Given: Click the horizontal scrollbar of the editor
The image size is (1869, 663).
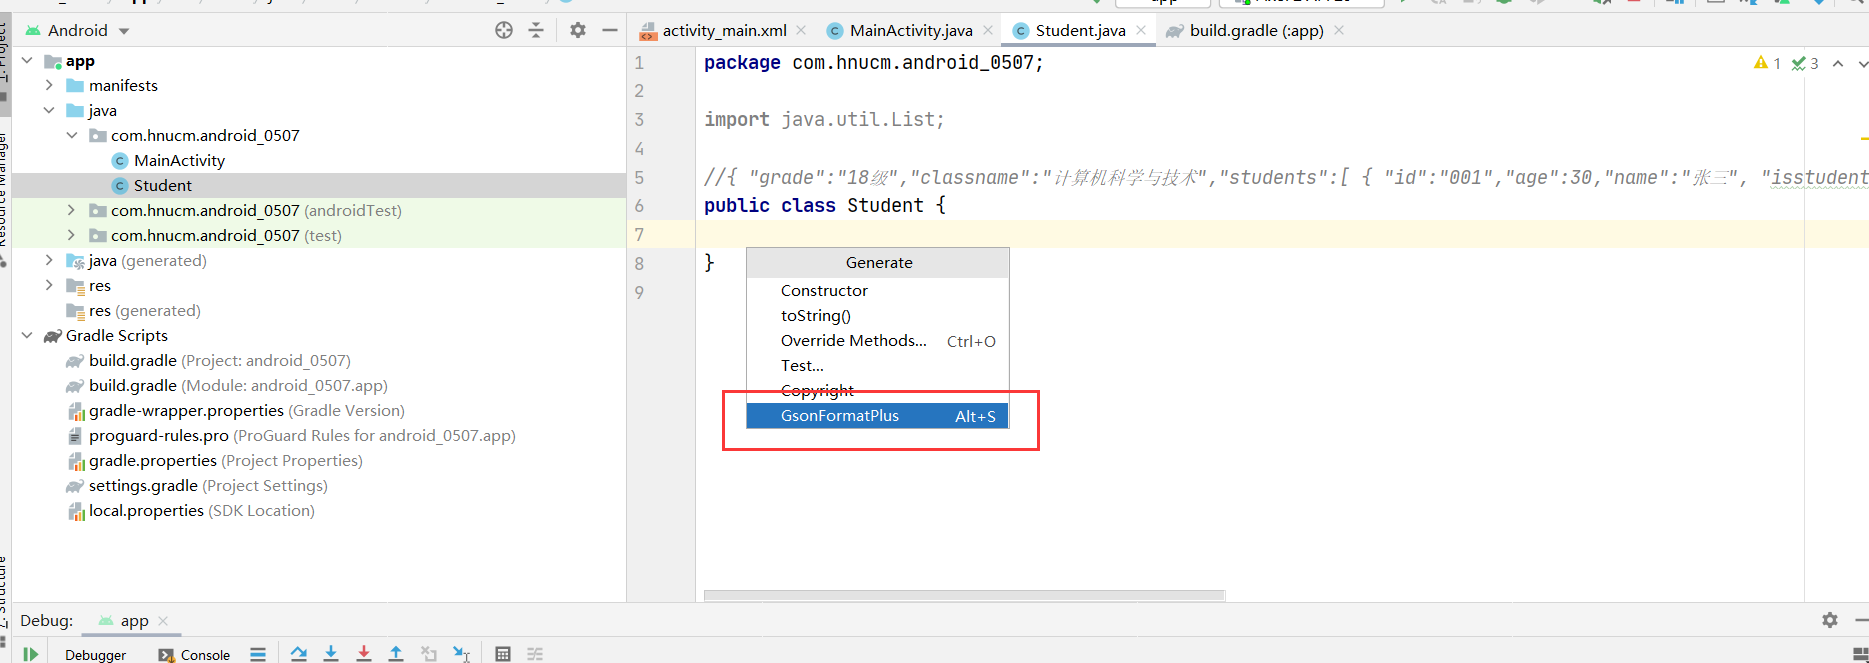Looking at the screenshot, I should pos(964,595).
